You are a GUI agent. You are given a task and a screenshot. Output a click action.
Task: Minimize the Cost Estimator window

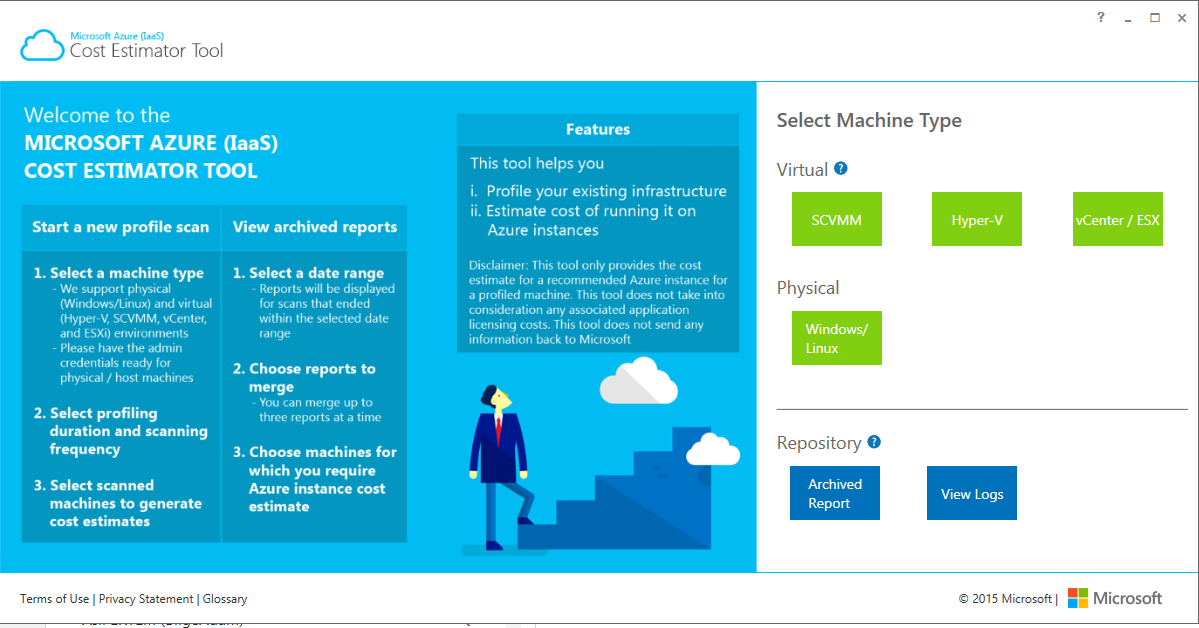click(1128, 18)
